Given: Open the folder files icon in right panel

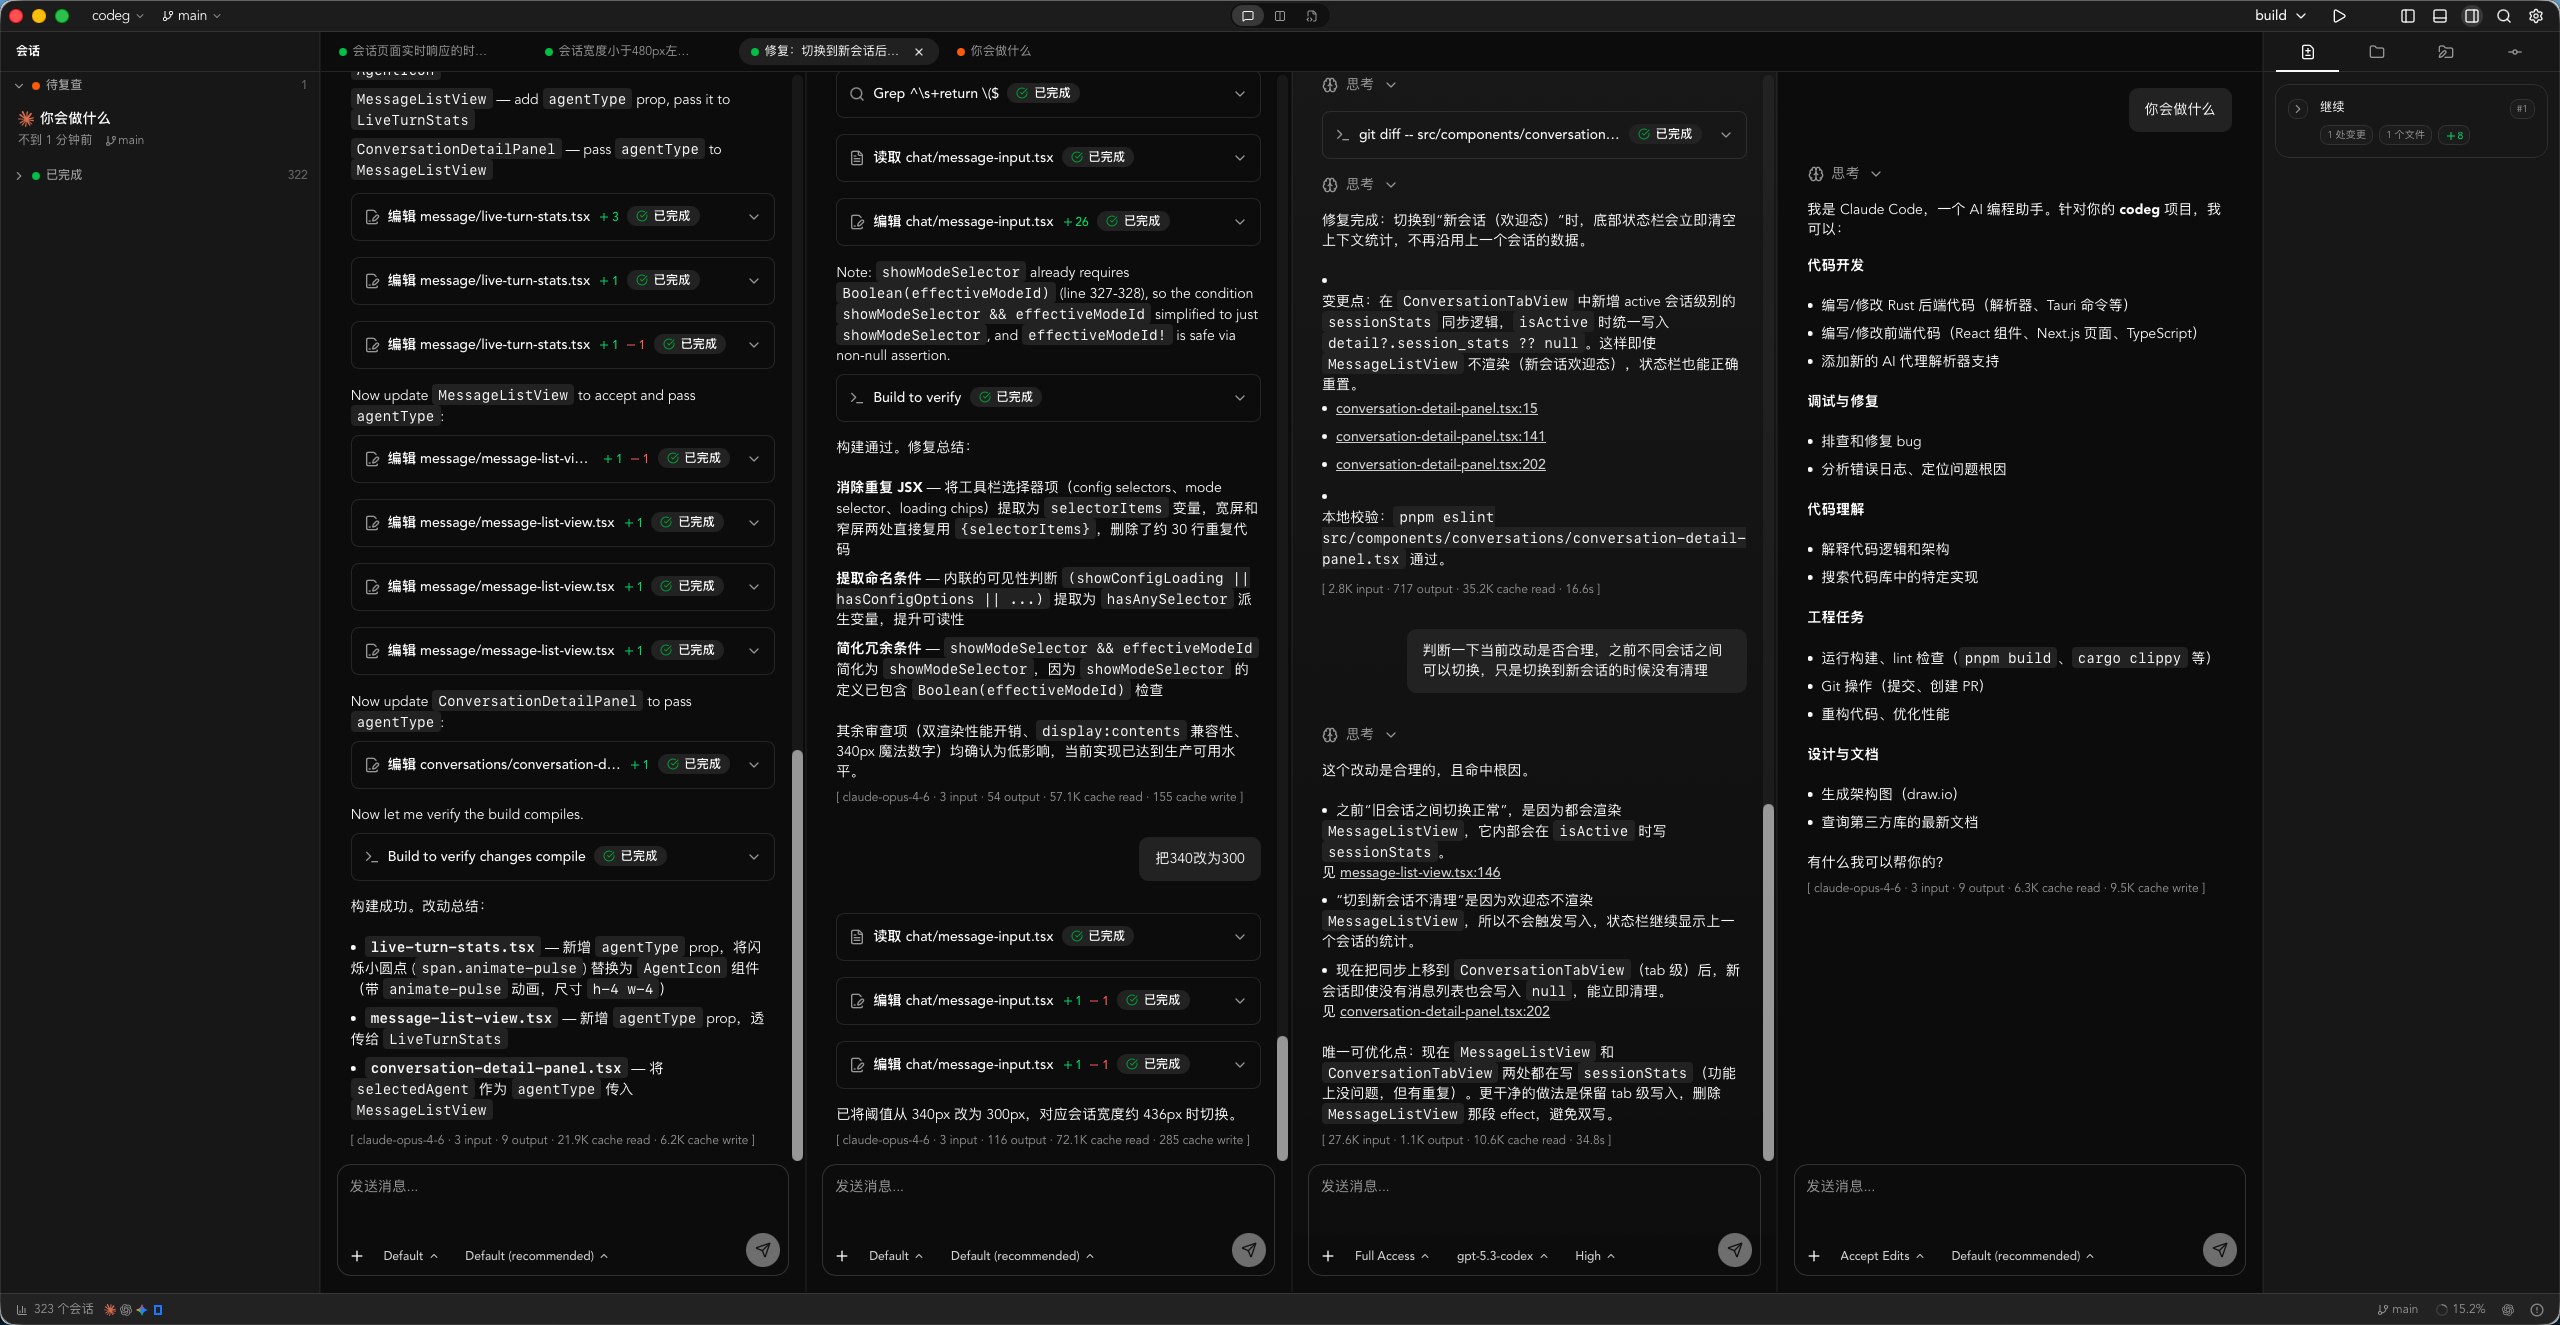Looking at the screenshot, I should pos(2377,52).
